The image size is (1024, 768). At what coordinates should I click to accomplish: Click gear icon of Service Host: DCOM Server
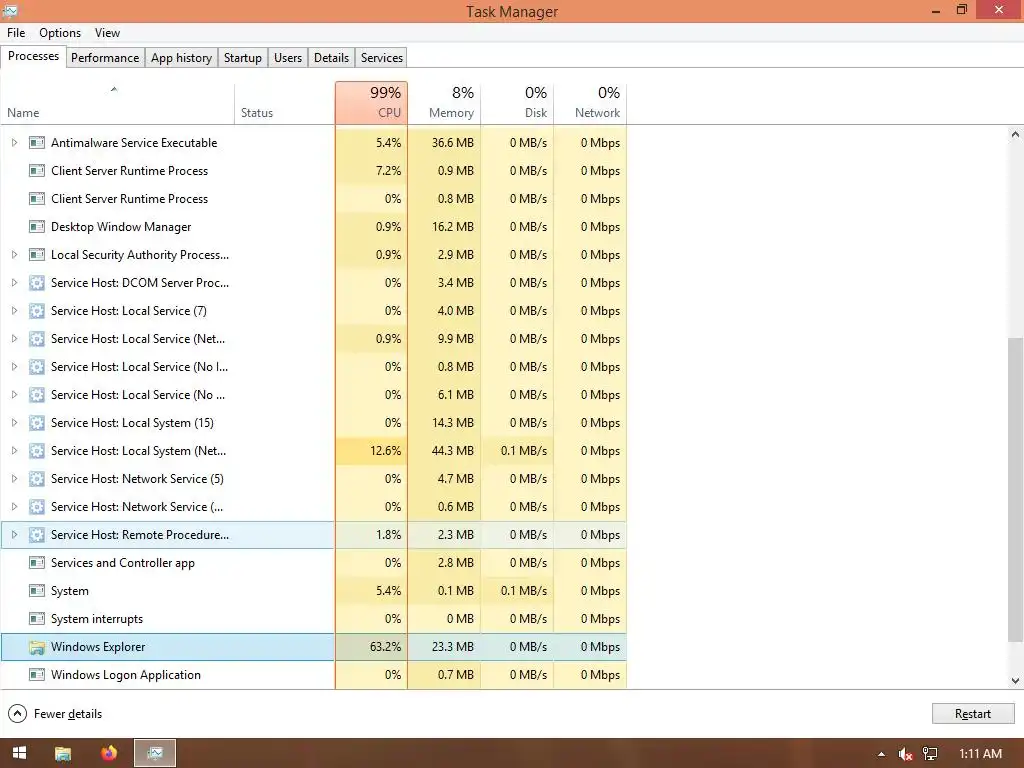pyautogui.click(x=37, y=283)
